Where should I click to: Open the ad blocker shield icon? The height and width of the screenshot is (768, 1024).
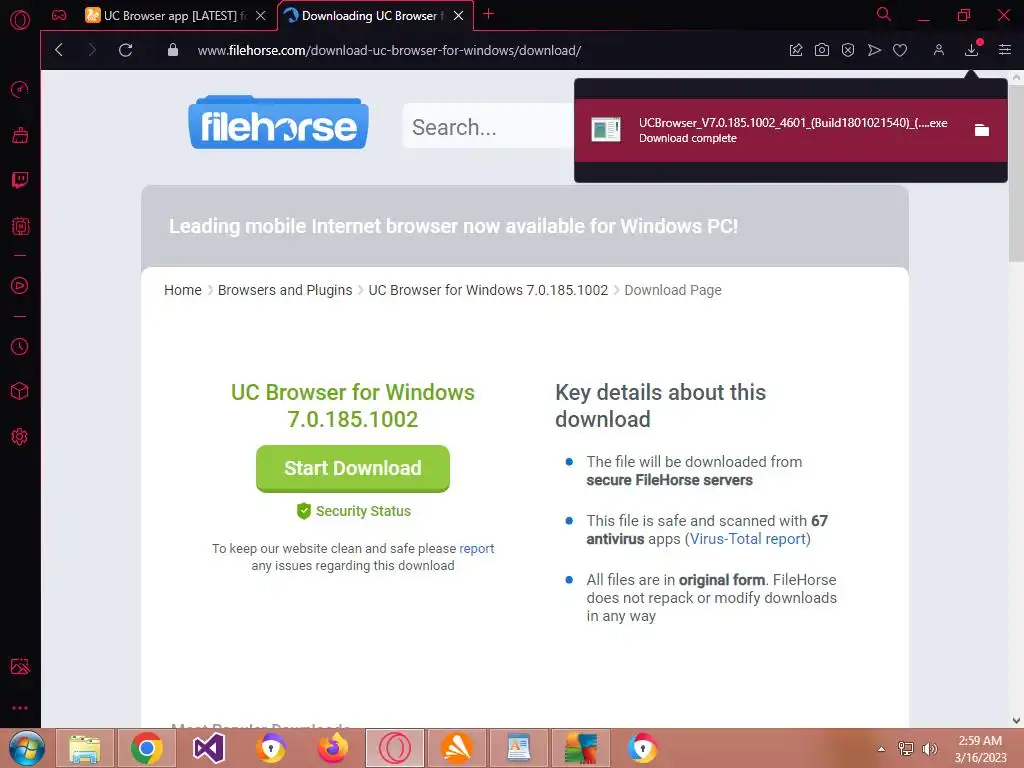click(848, 50)
